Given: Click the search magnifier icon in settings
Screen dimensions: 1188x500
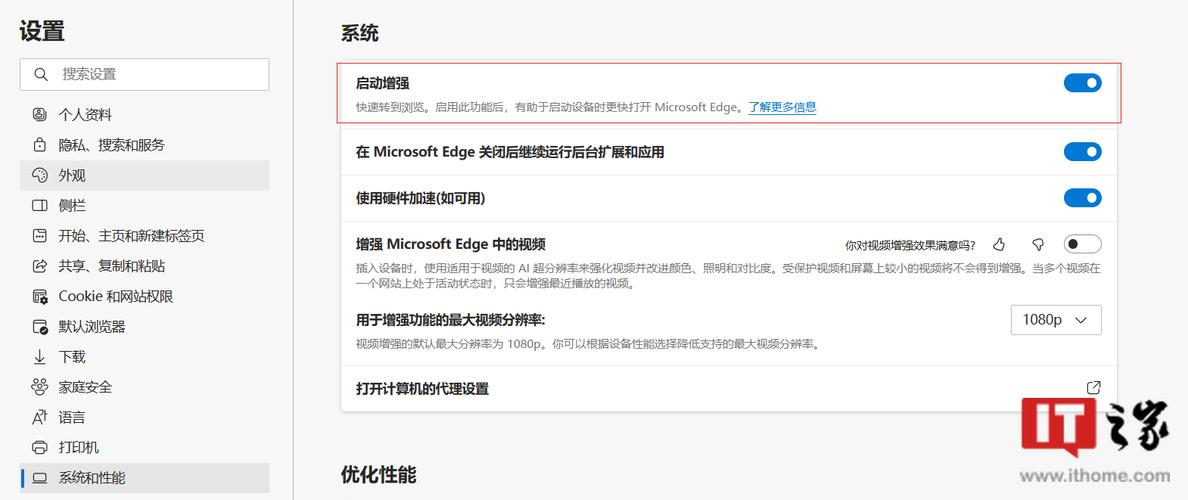Looking at the screenshot, I should pos(41,74).
